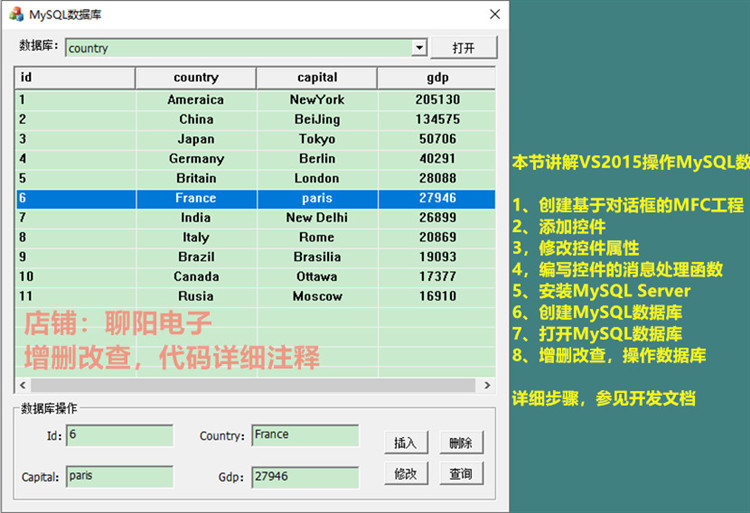750x513 pixels.
Task: Click id cell 10 in the table
Action: [76, 276]
